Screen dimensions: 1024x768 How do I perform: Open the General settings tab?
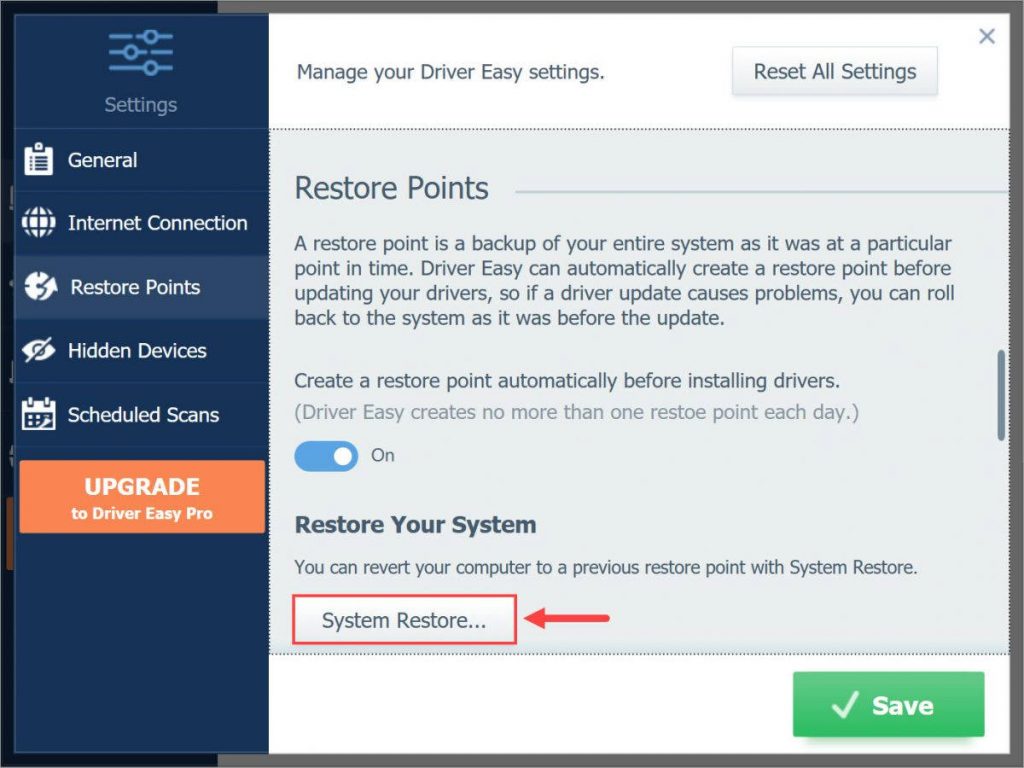141,160
